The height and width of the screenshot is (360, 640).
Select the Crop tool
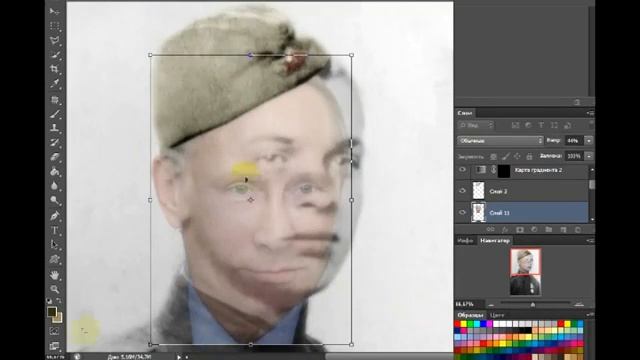click(x=54, y=69)
